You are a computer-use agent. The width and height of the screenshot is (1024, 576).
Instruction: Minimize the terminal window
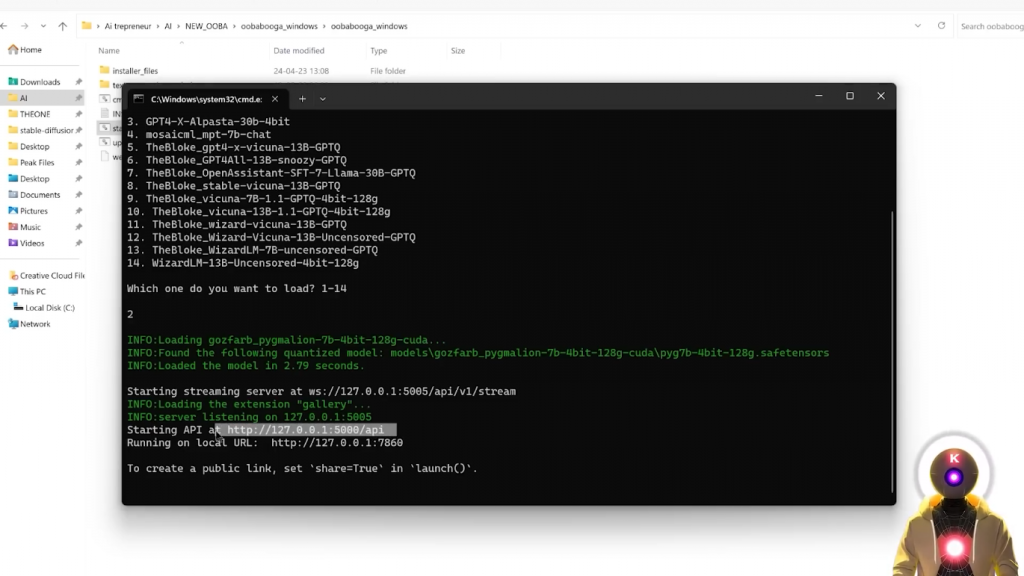818,96
